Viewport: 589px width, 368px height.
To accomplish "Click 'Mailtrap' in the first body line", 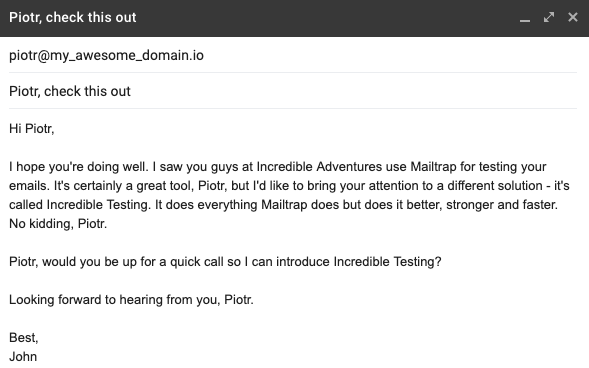I will (433, 167).
